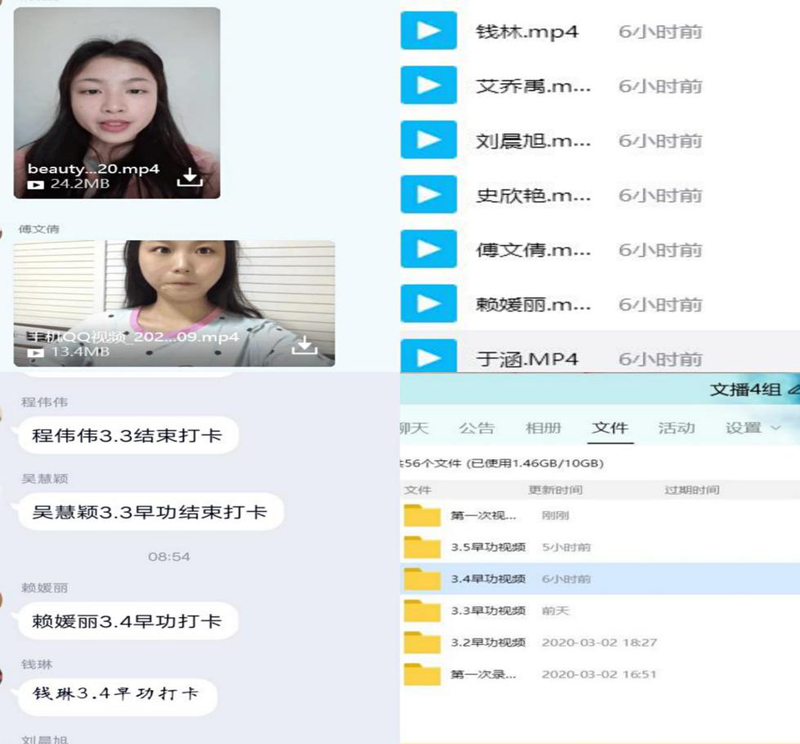Open the beauty...20.mp4 video thumbnail
Screen dimensions: 800x744
tap(117, 103)
